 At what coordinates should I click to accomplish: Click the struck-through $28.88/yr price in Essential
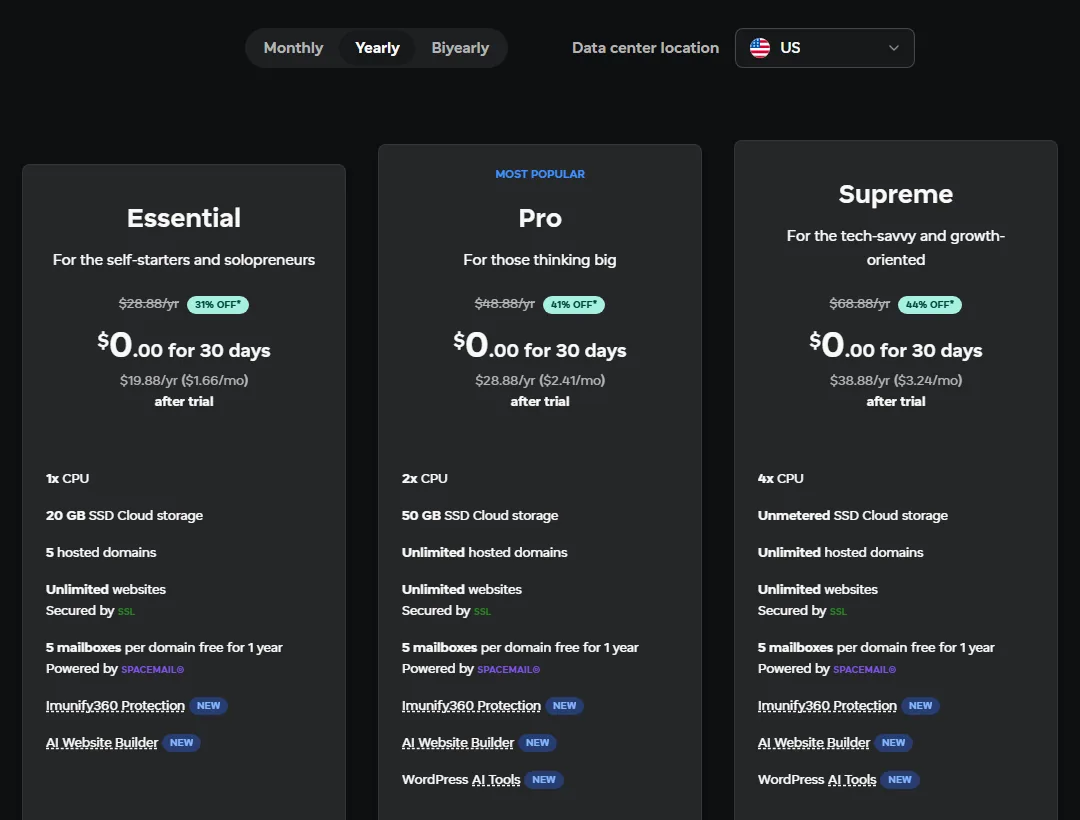tap(149, 304)
